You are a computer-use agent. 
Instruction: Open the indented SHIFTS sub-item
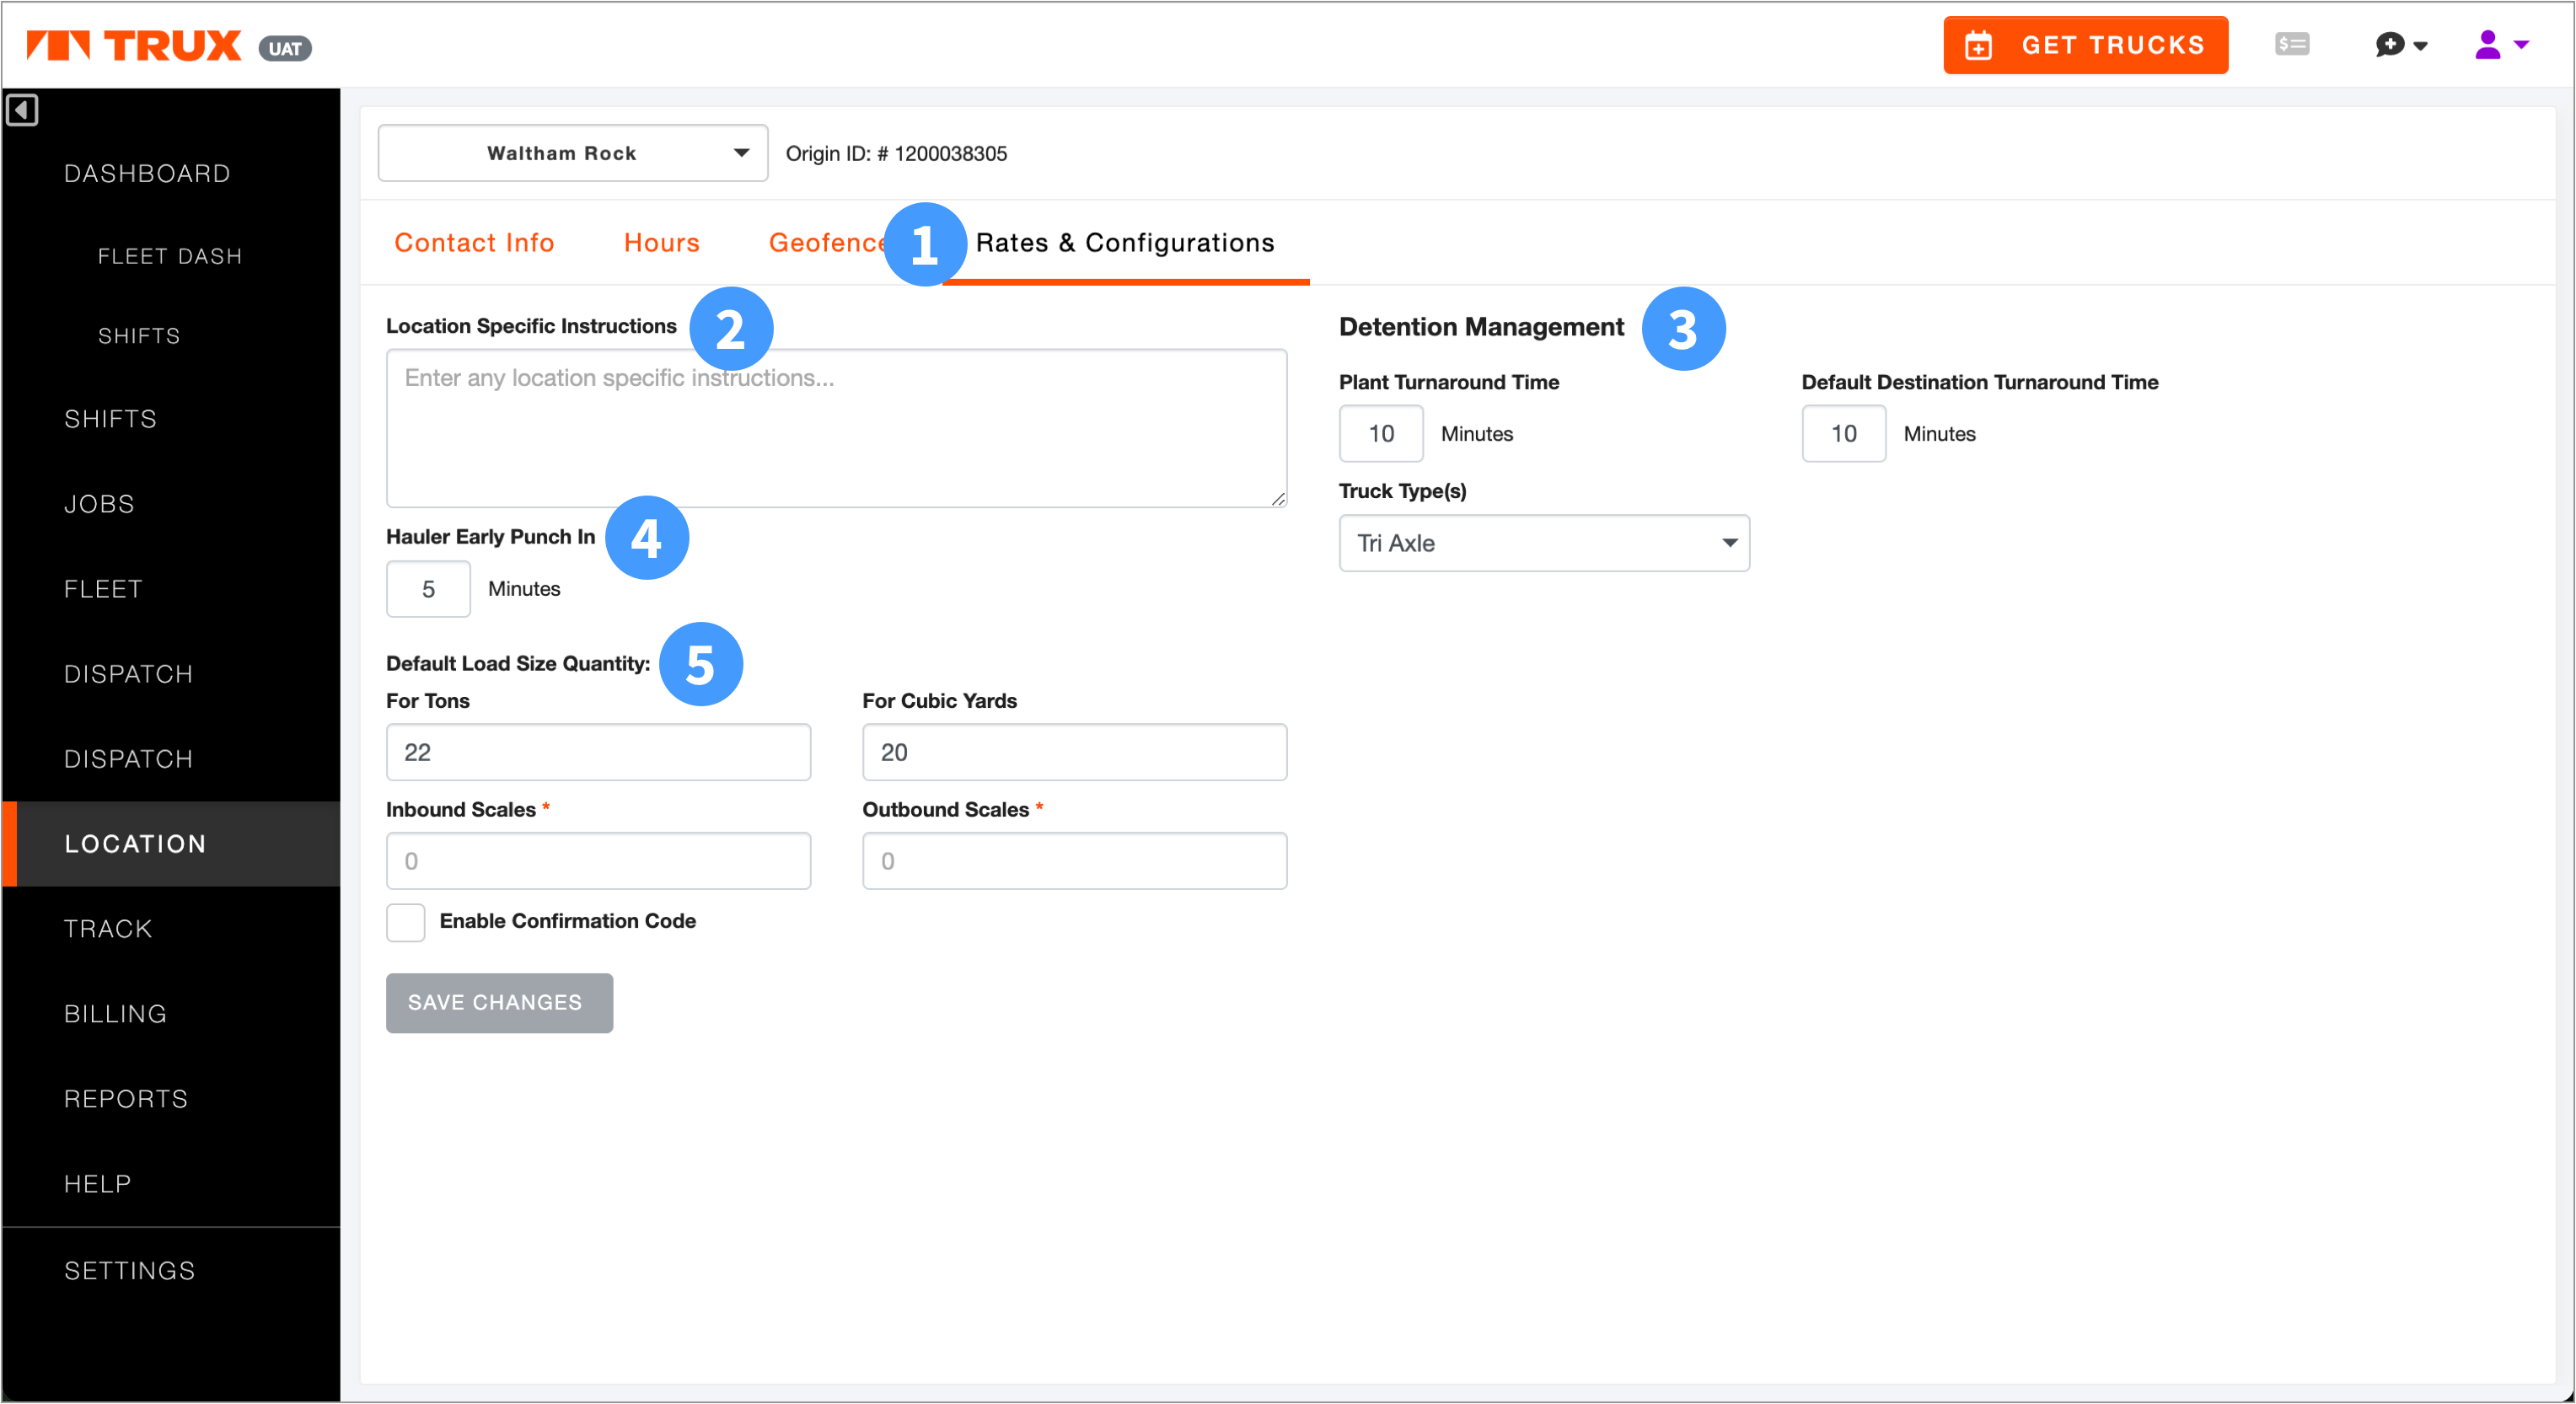tap(139, 336)
